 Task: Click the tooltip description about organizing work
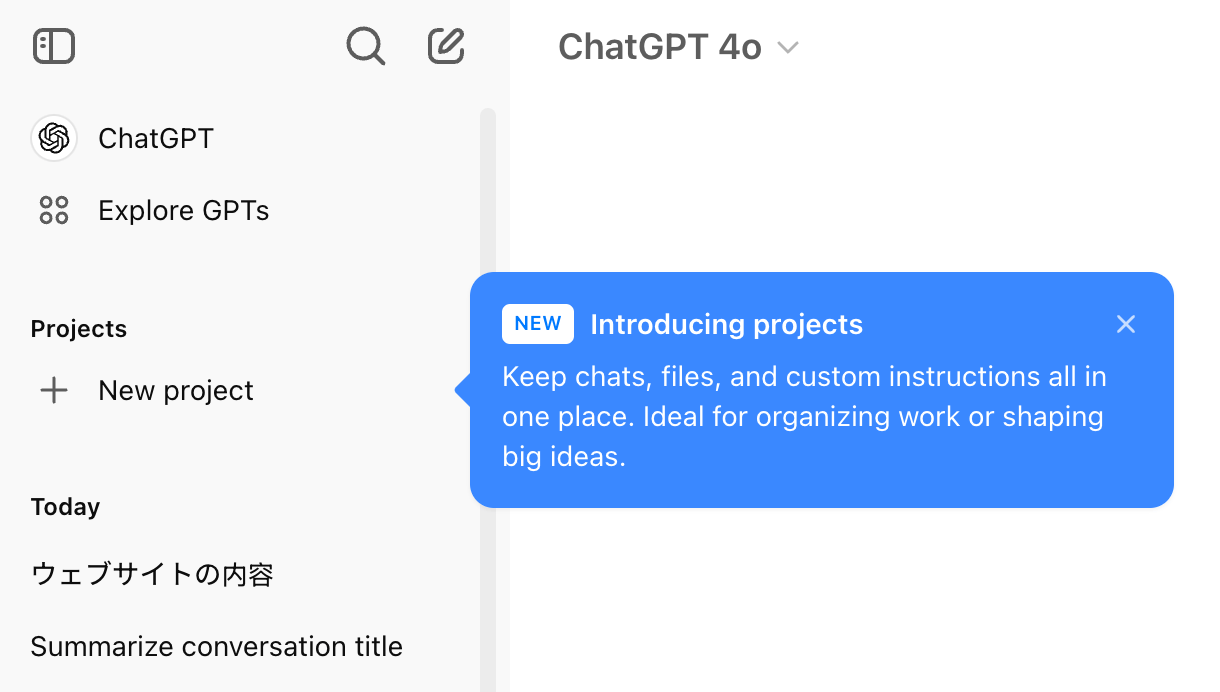[804, 417]
